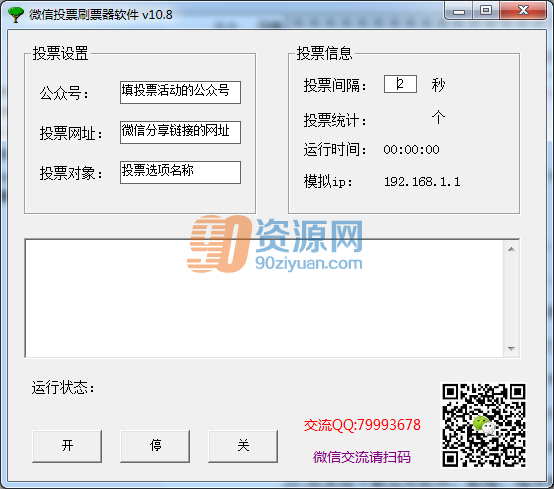Click the WeChat QR code image
Viewport: 554px width, 489px height.
[484, 425]
